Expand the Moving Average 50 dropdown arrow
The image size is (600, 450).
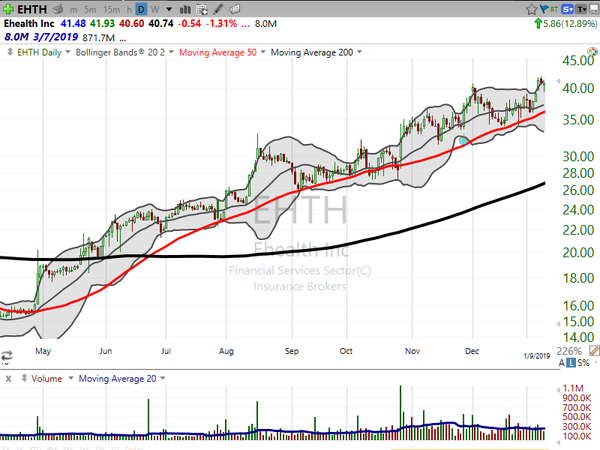(263, 52)
